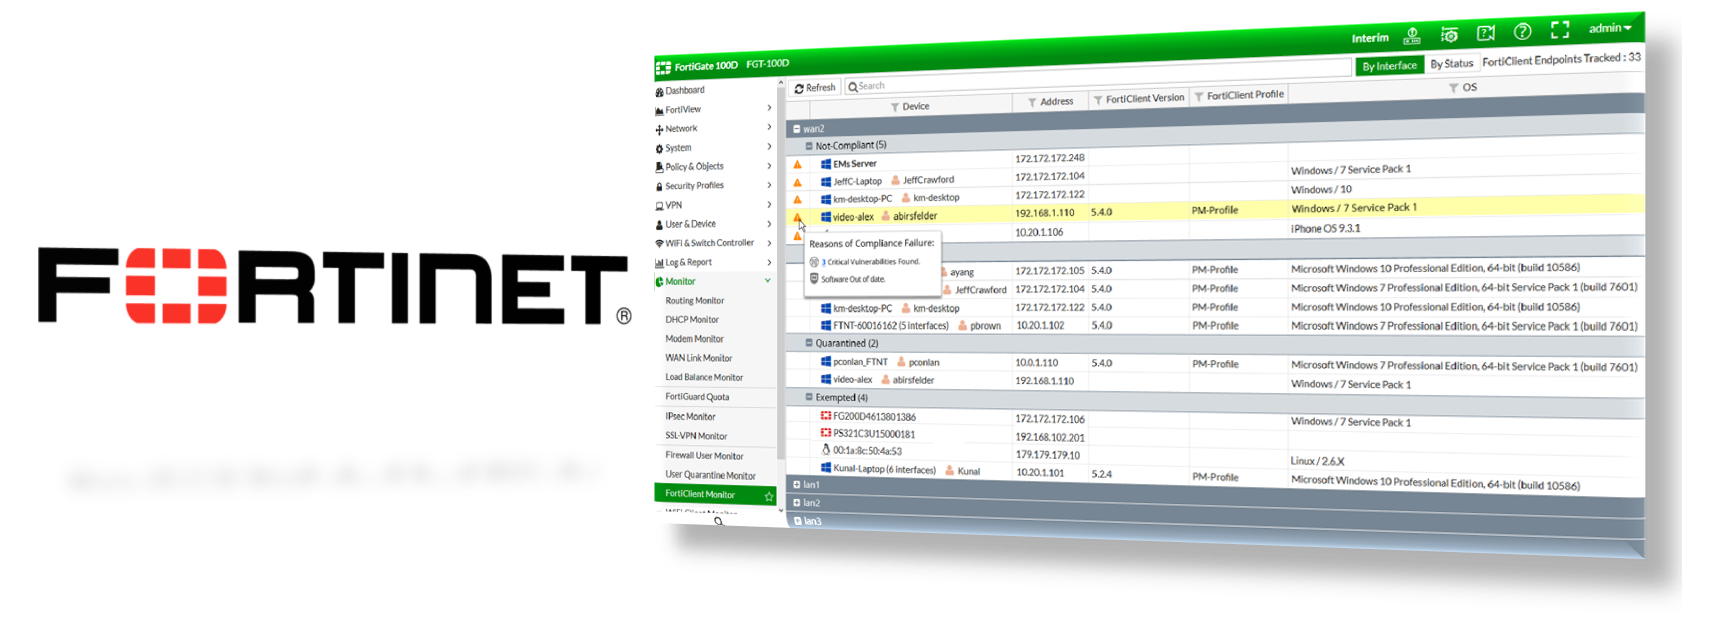
Task: Collapse the Not-Compliant (5) group
Action: pos(808,146)
